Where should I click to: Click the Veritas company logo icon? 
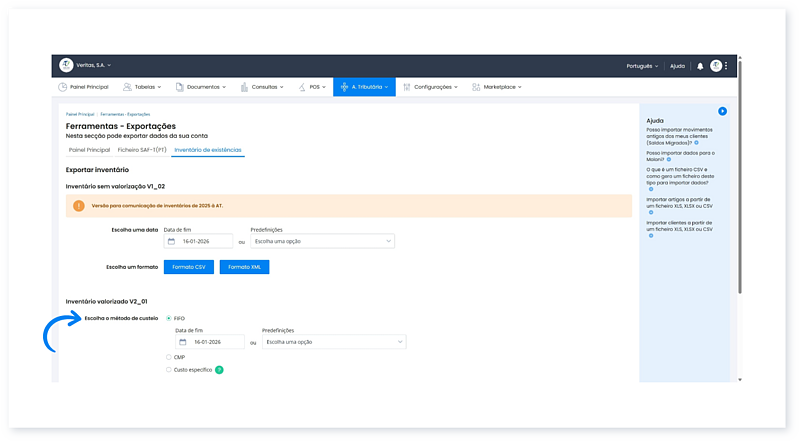(x=66, y=65)
